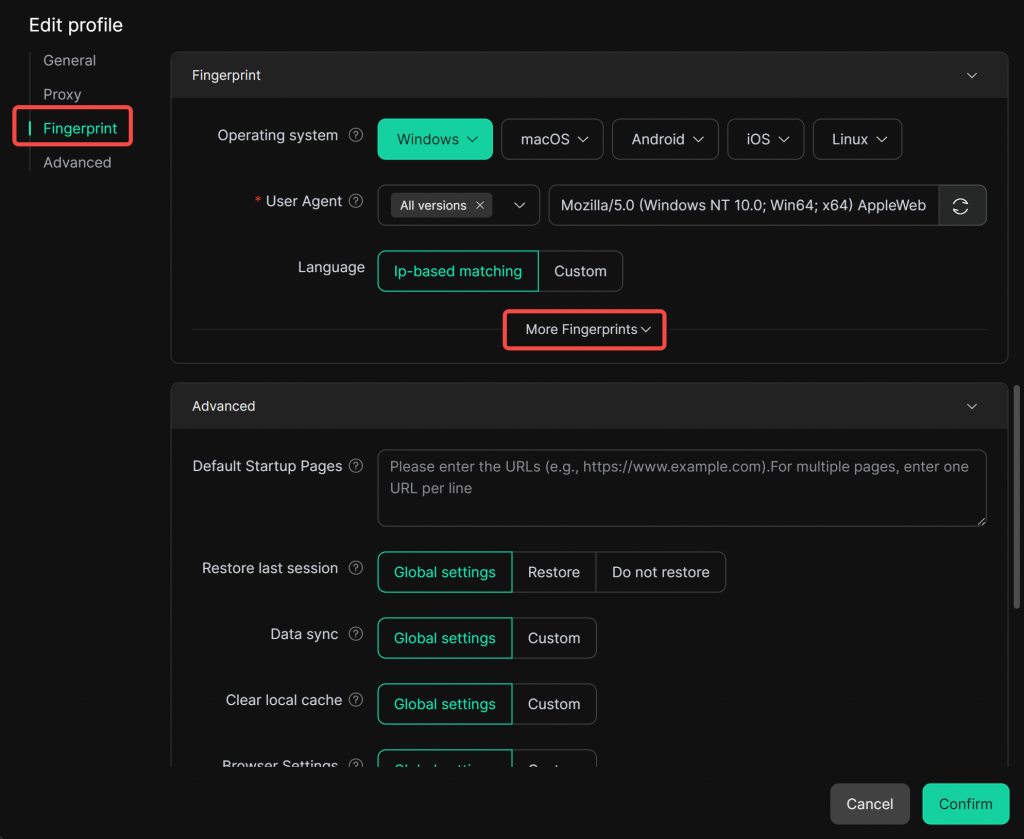Switch to Advanced sidebar section

pos(77,162)
